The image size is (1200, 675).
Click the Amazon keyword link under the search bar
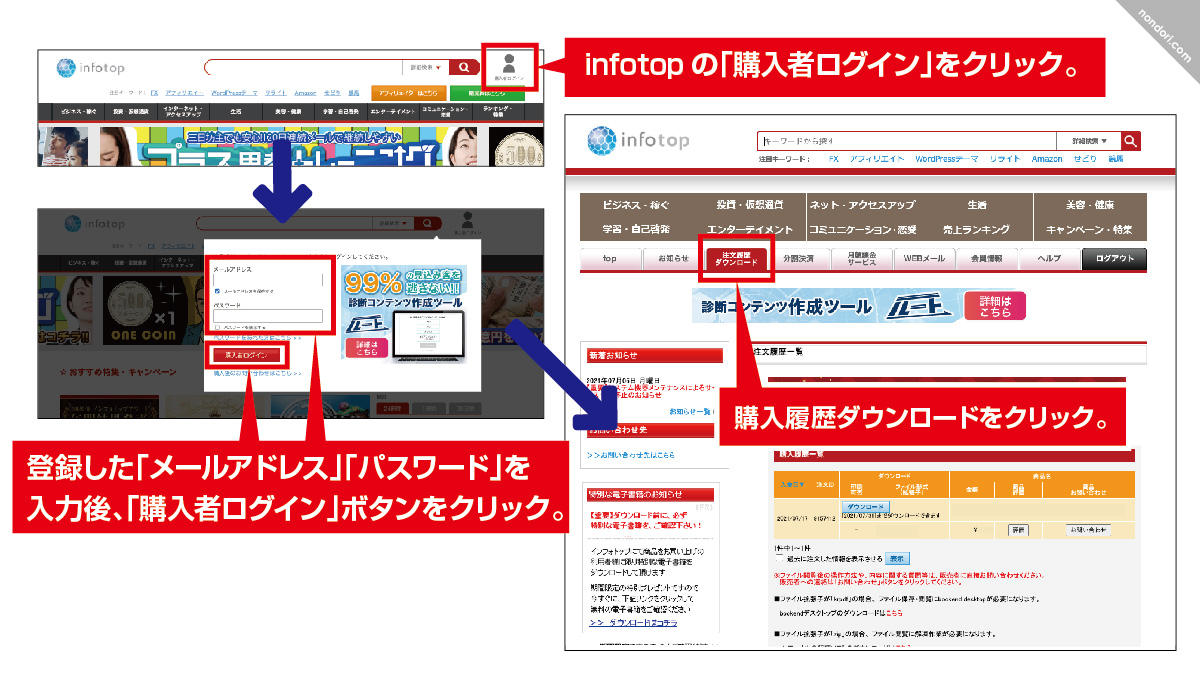tap(1049, 158)
